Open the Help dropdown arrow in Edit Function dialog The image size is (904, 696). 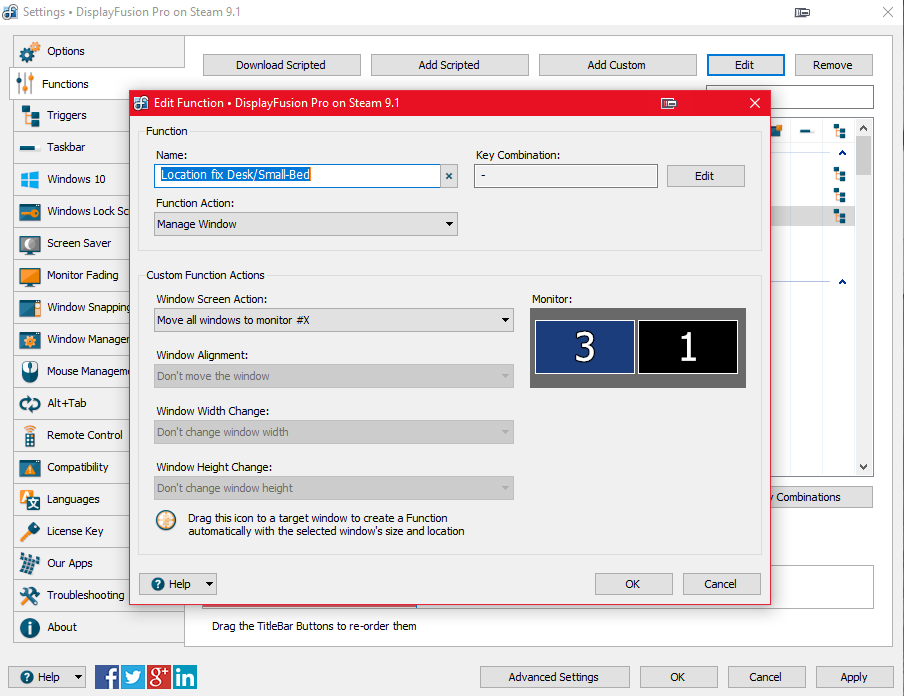pyautogui.click(x=208, y=584)
